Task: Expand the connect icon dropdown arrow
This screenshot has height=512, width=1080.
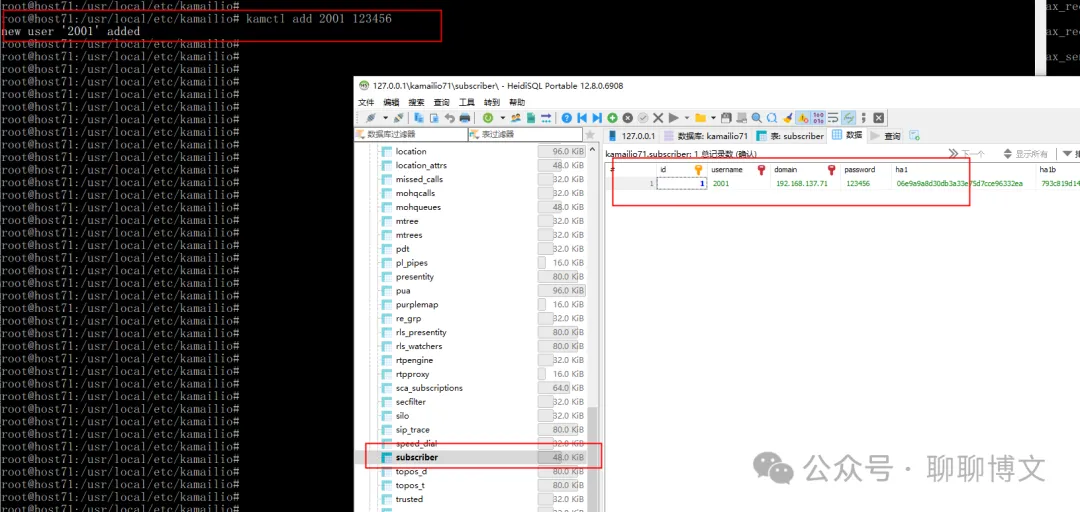Action: coord(386,118)
